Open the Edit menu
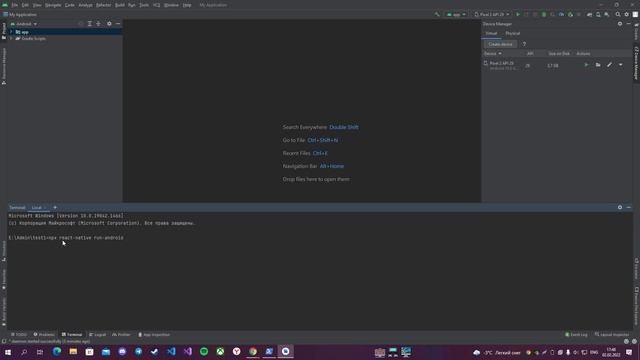 (x=25, y=5)
